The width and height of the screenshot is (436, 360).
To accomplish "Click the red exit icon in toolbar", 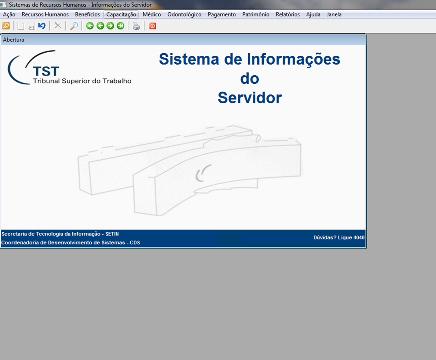I will pos(153,26).
